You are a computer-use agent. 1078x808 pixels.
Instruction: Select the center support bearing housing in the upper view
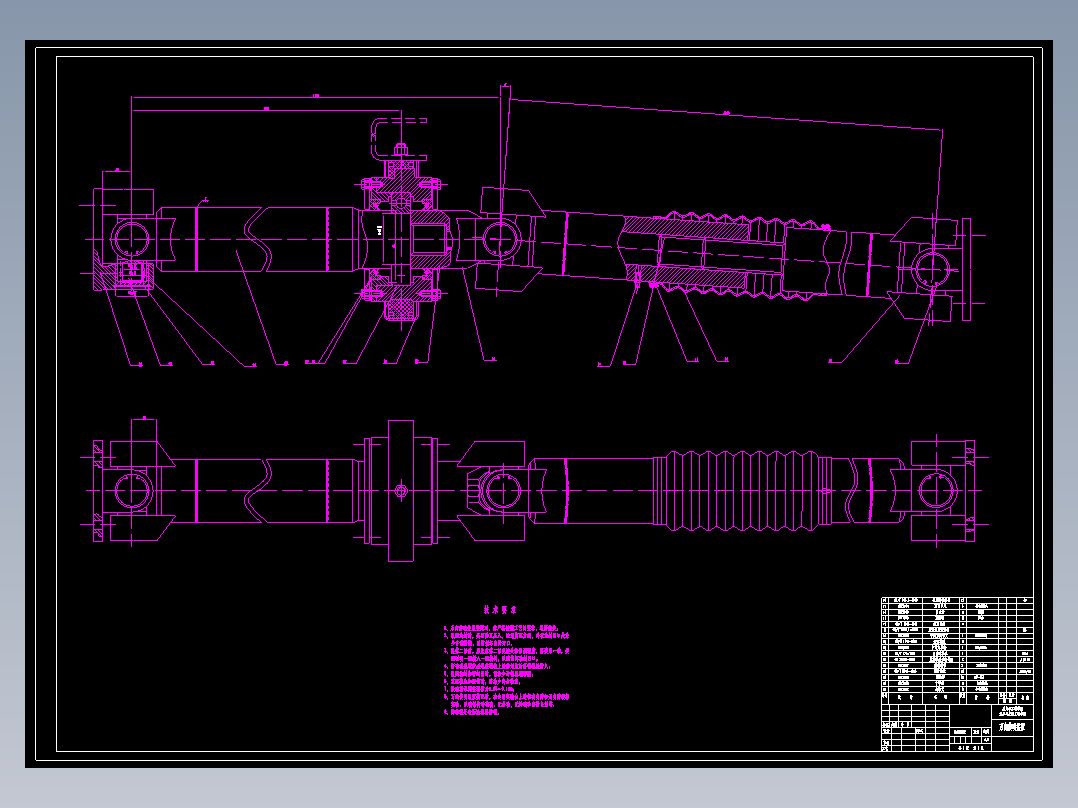point(401,239)
